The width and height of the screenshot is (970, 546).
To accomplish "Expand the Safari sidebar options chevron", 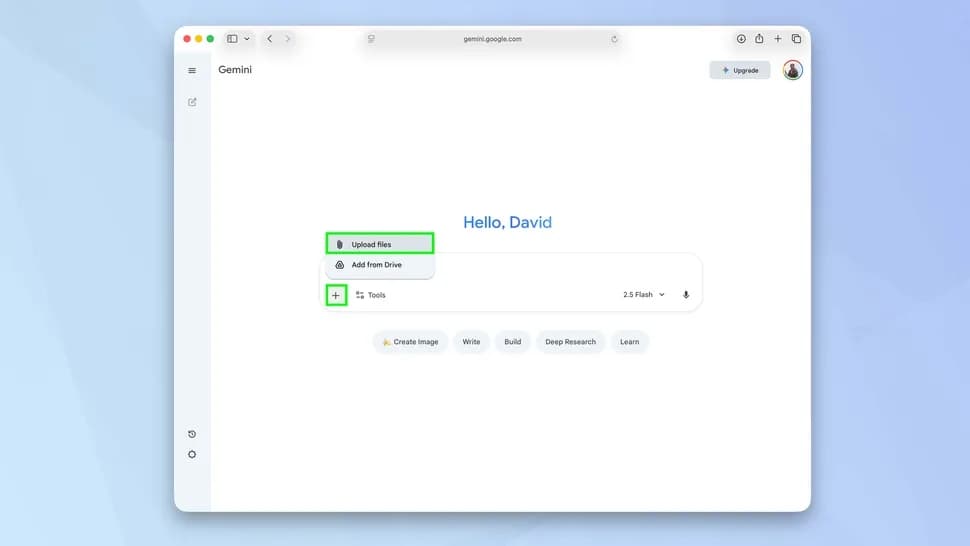I will coord(247,39).
